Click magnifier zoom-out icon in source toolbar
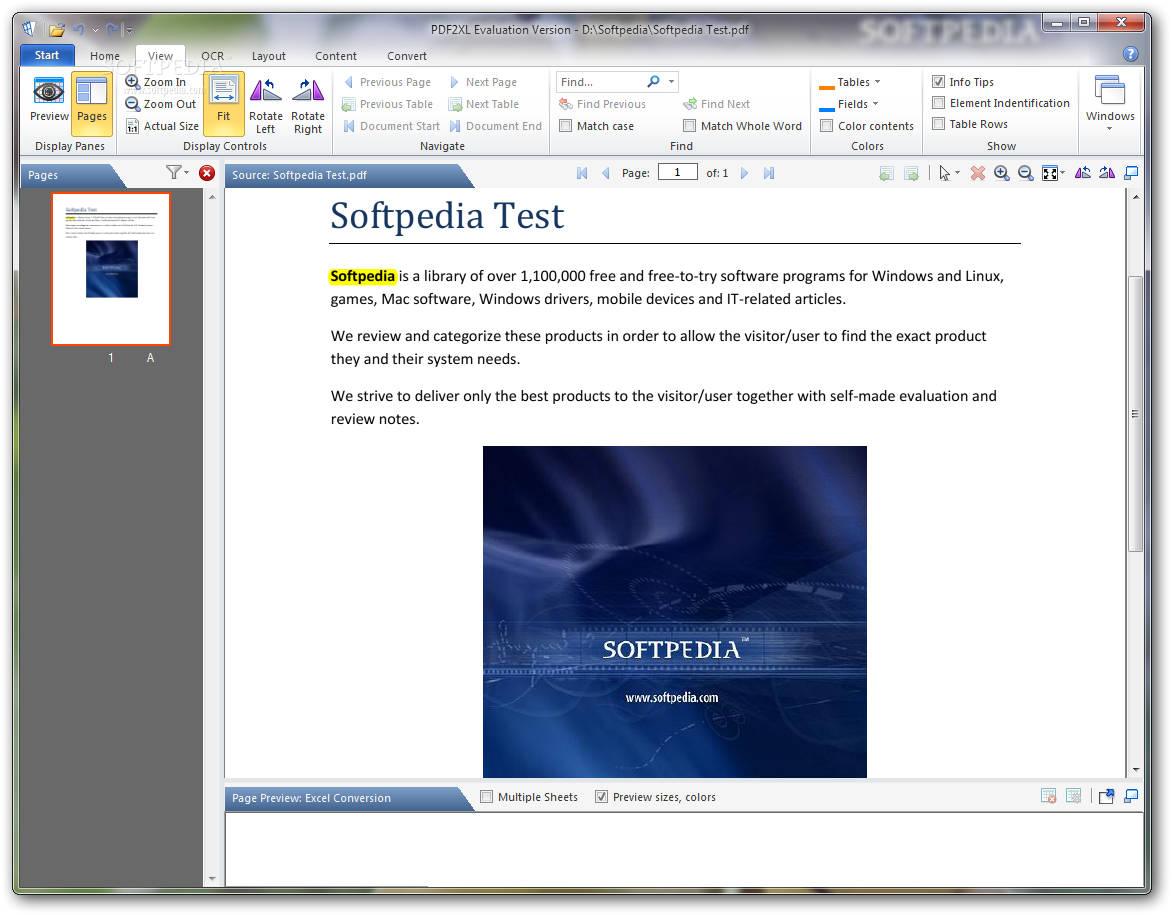 (x=1026, y=173)
